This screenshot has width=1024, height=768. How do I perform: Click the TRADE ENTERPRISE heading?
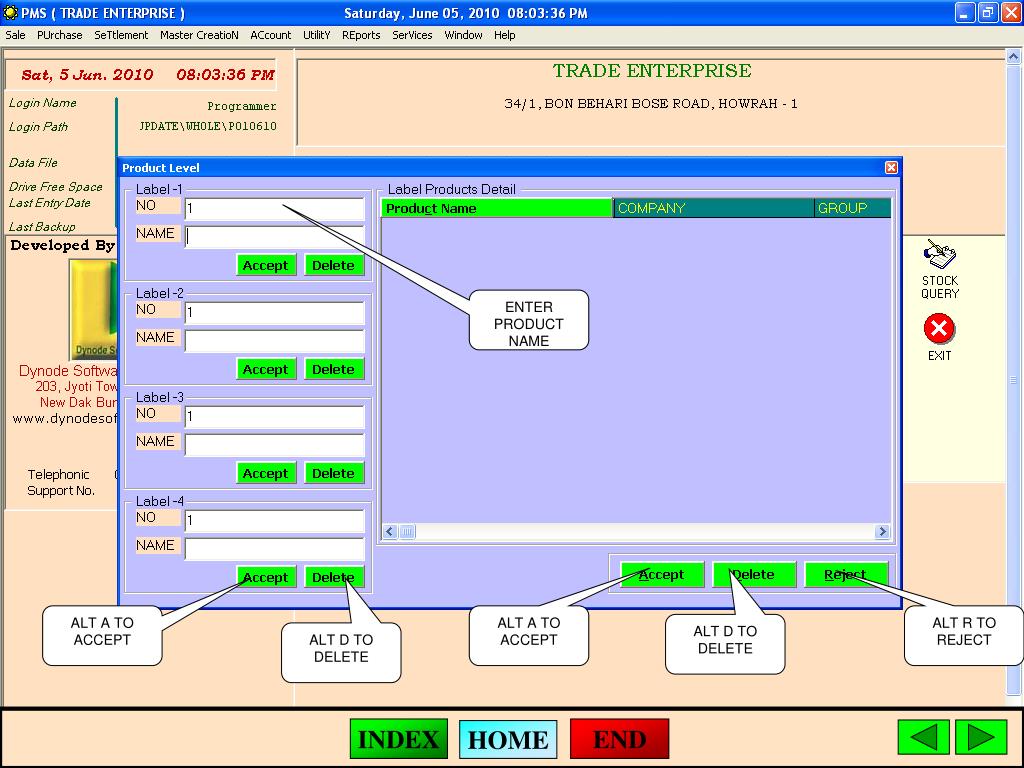click(652, 71)
